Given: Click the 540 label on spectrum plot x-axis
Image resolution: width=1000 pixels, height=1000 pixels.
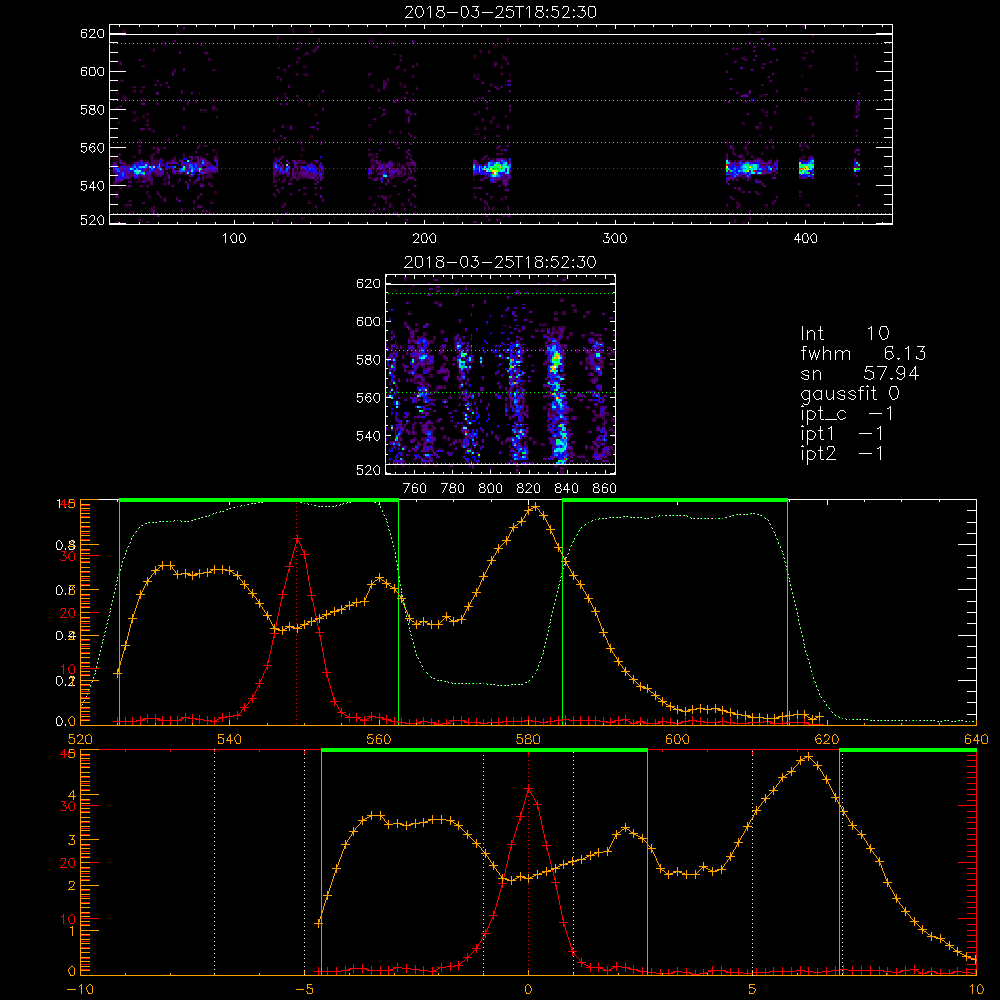Looking at the screenshot, I should (230, 740).
